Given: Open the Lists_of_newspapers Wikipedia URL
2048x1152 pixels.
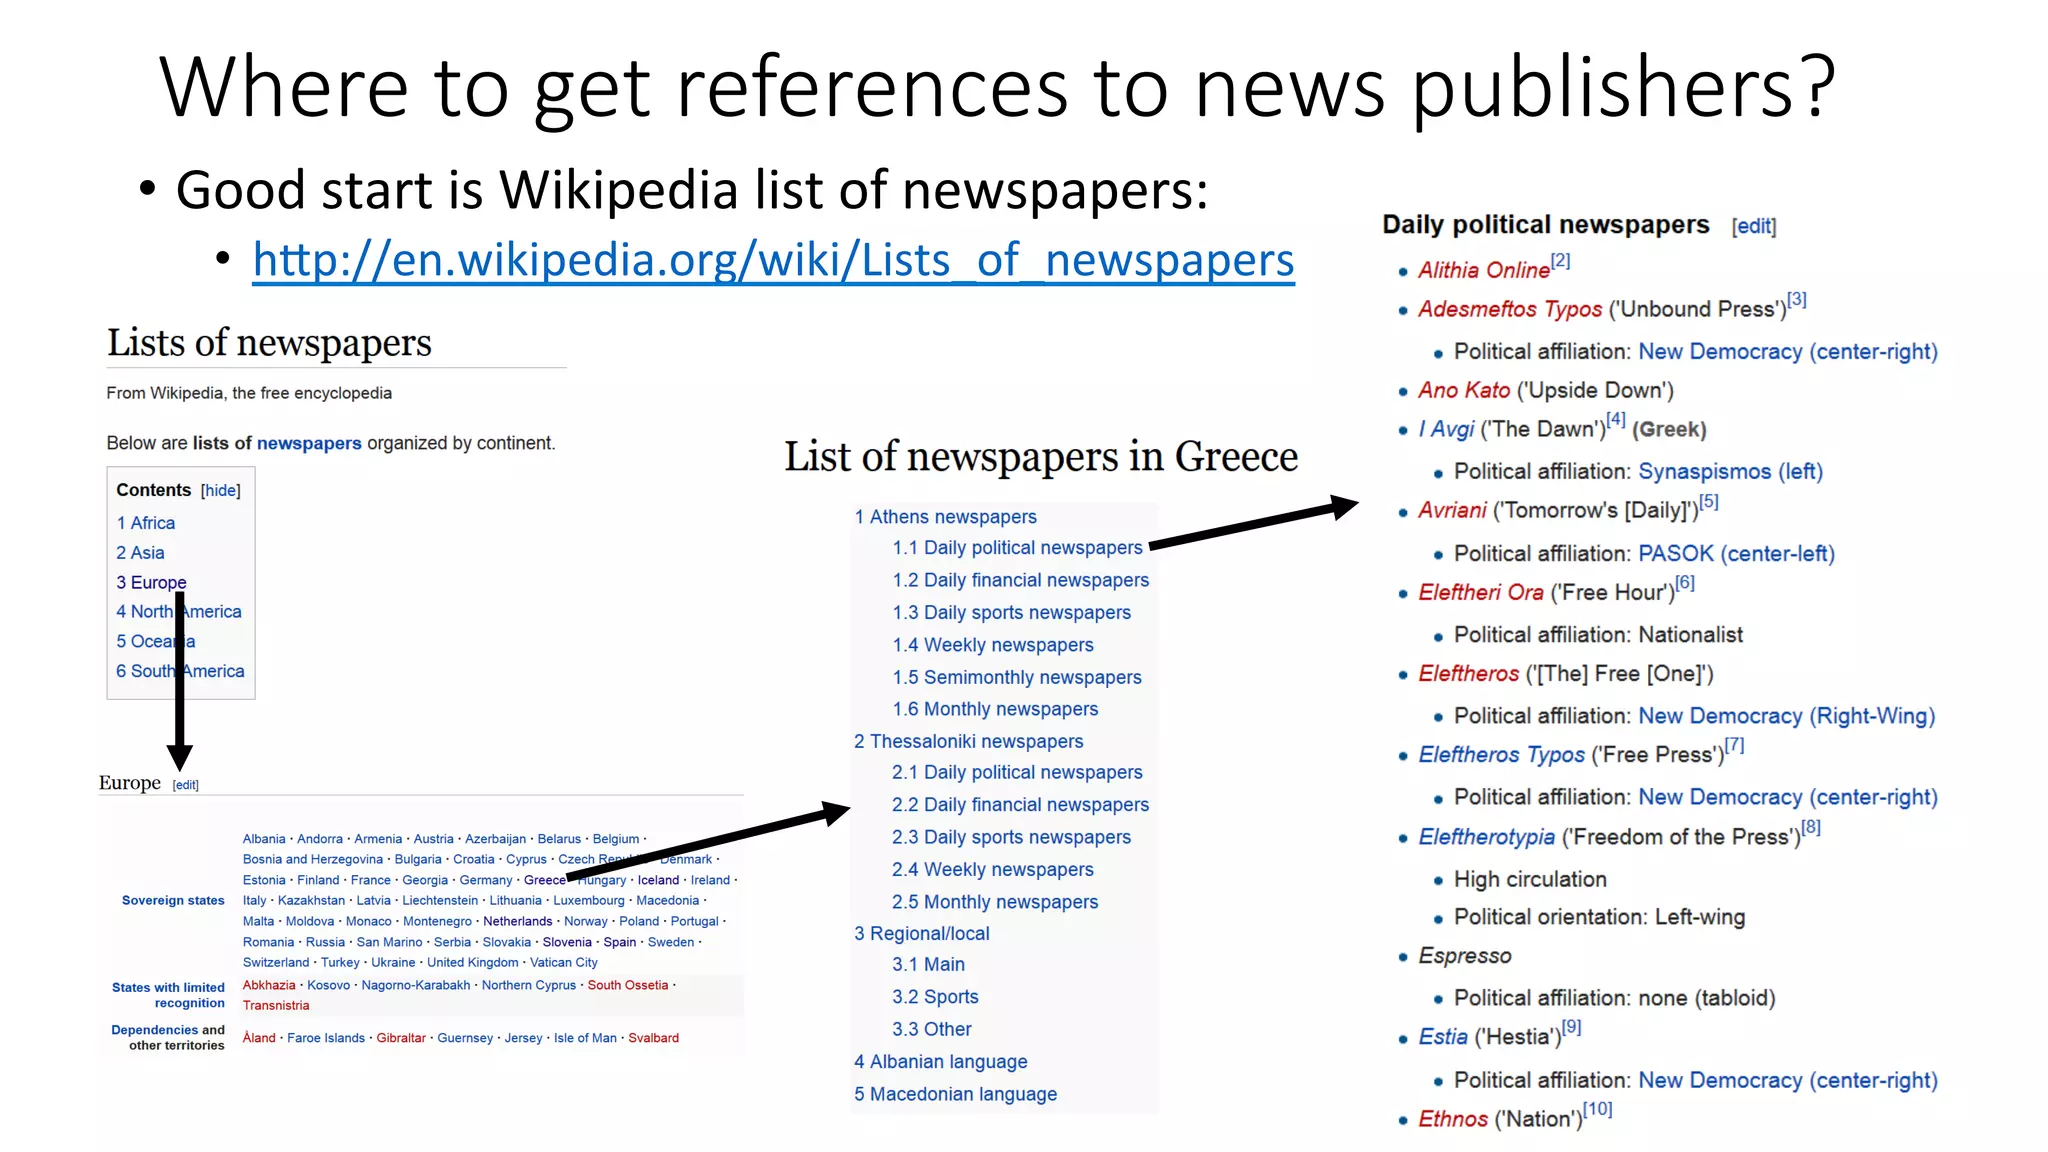Looking at the screenshot, I should click(773, 260).
